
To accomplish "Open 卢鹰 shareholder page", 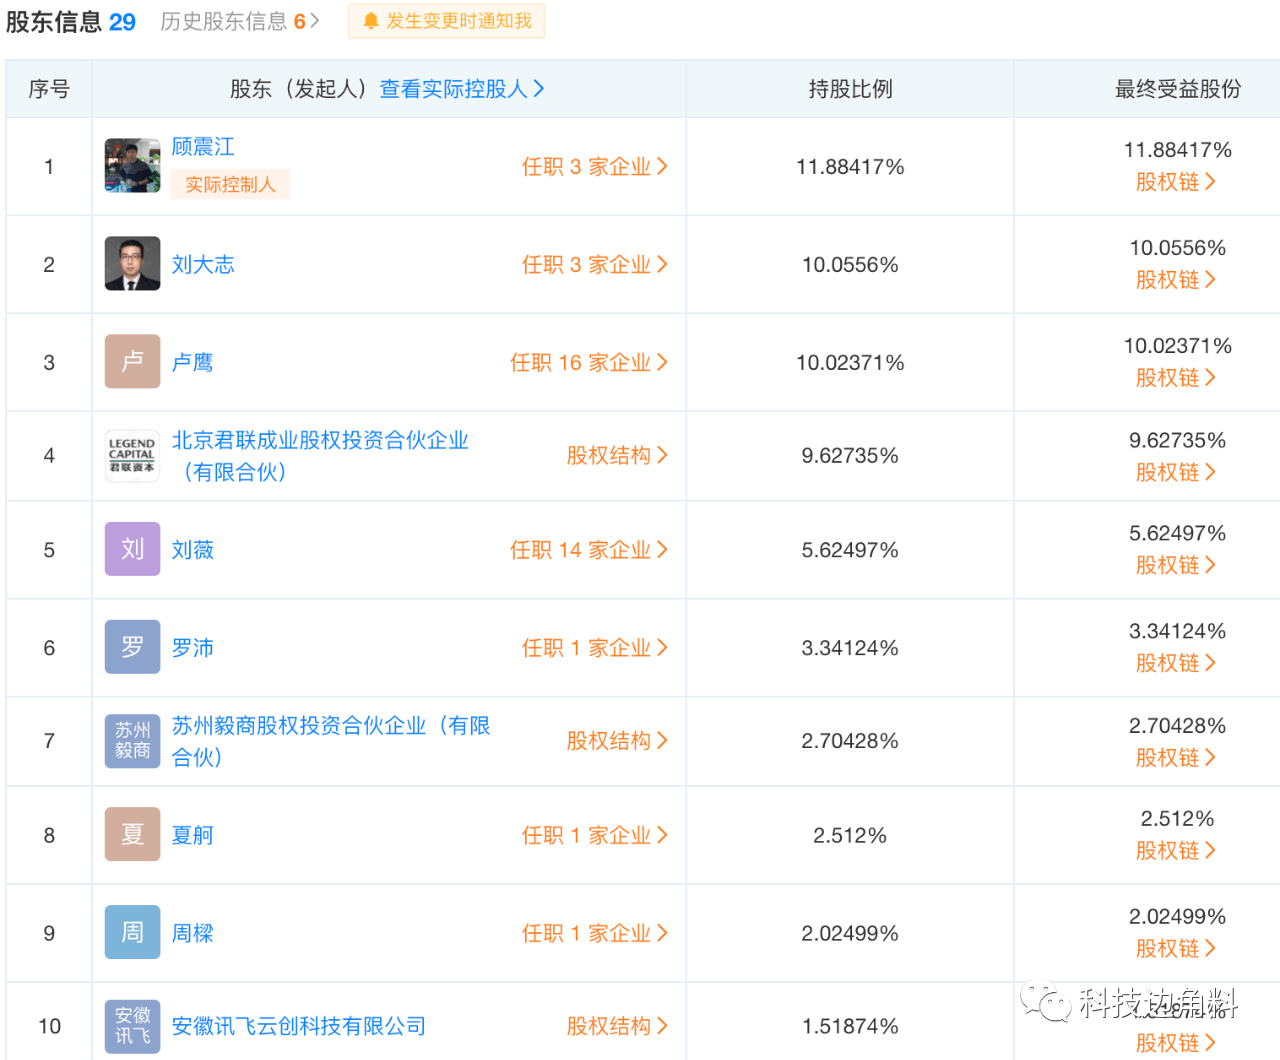I will [192, 363].
